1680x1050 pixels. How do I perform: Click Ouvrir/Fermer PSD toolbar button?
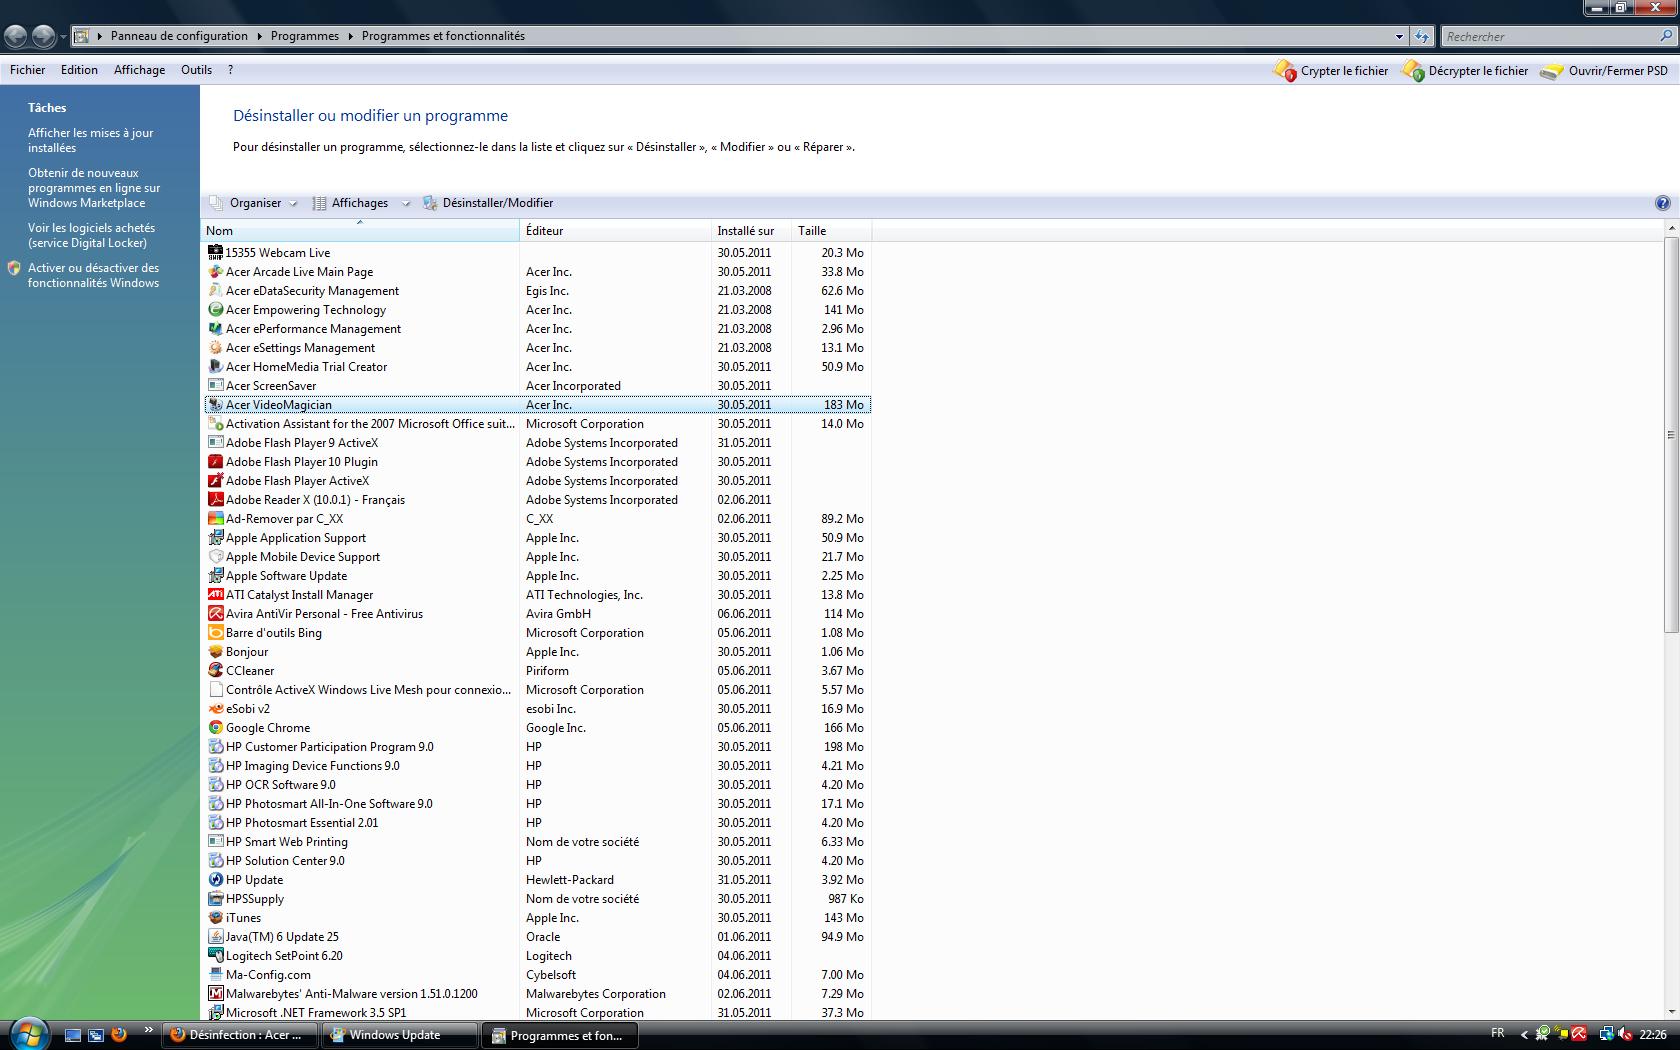pyautogui.click(x=1604, y=71)
